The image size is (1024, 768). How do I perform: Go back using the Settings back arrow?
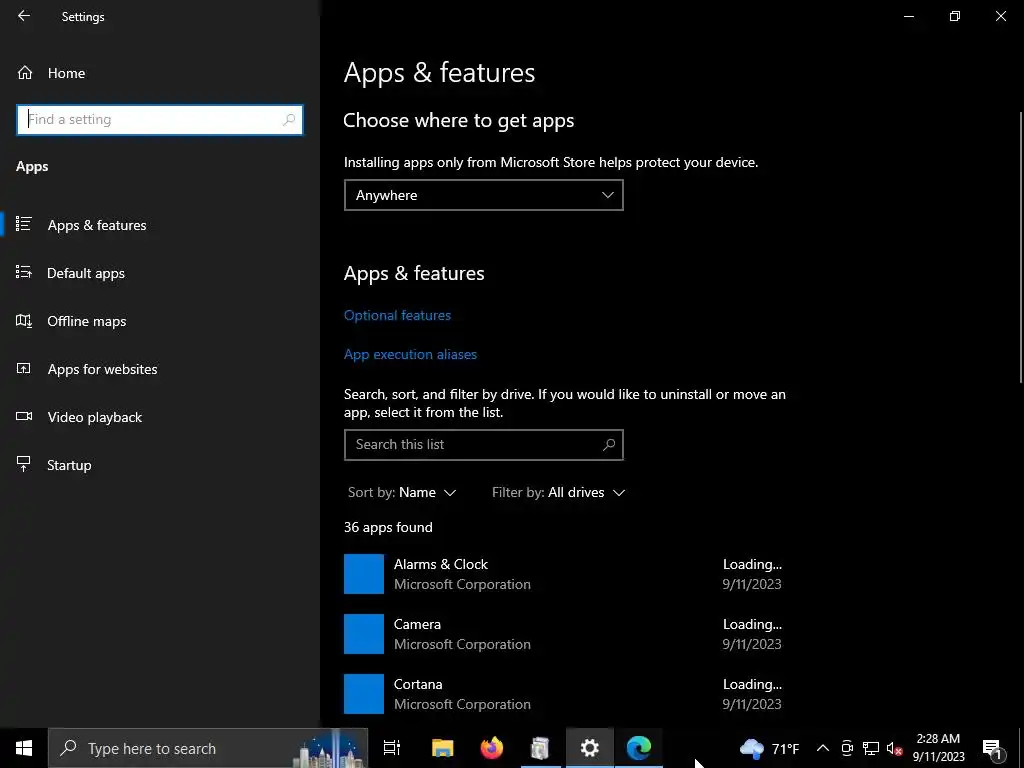point(24,16)
